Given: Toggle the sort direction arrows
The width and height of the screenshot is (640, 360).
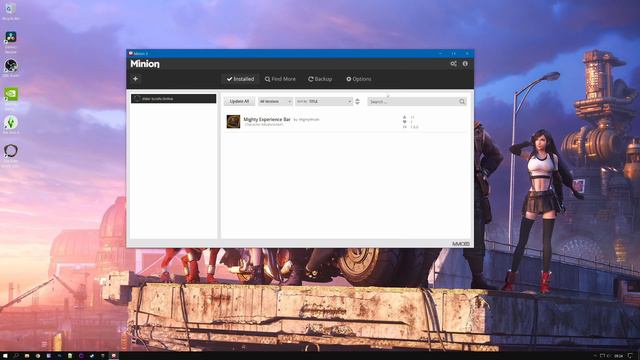Looking at the screenshot, I should click(x=358, y=101).
